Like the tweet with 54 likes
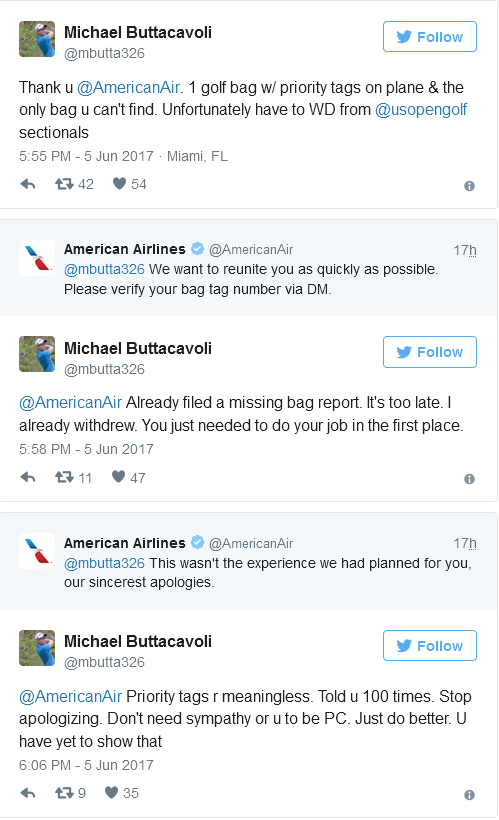The height and width of the screenshot is (820, 499). 119,184
